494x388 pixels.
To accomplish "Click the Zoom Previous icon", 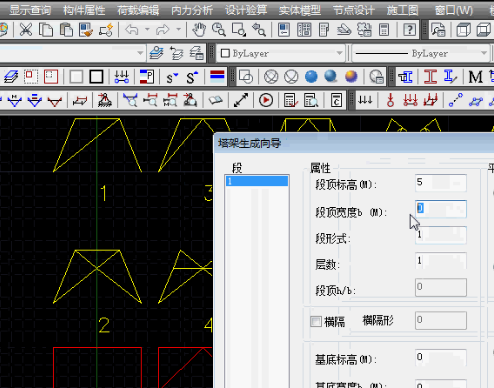I will coord(259,30).
